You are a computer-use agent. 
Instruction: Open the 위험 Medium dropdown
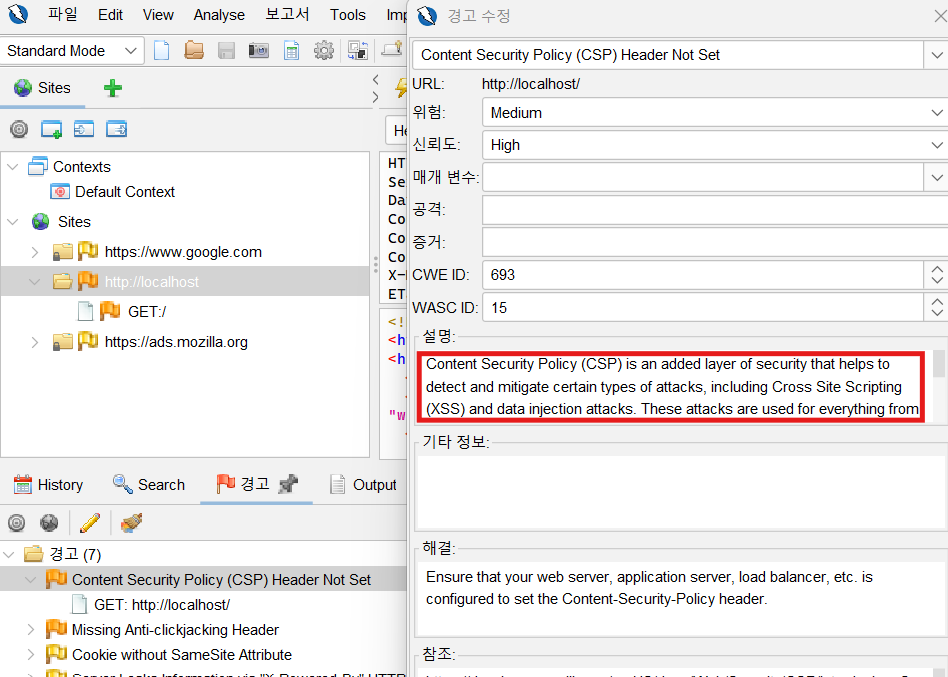937,113
